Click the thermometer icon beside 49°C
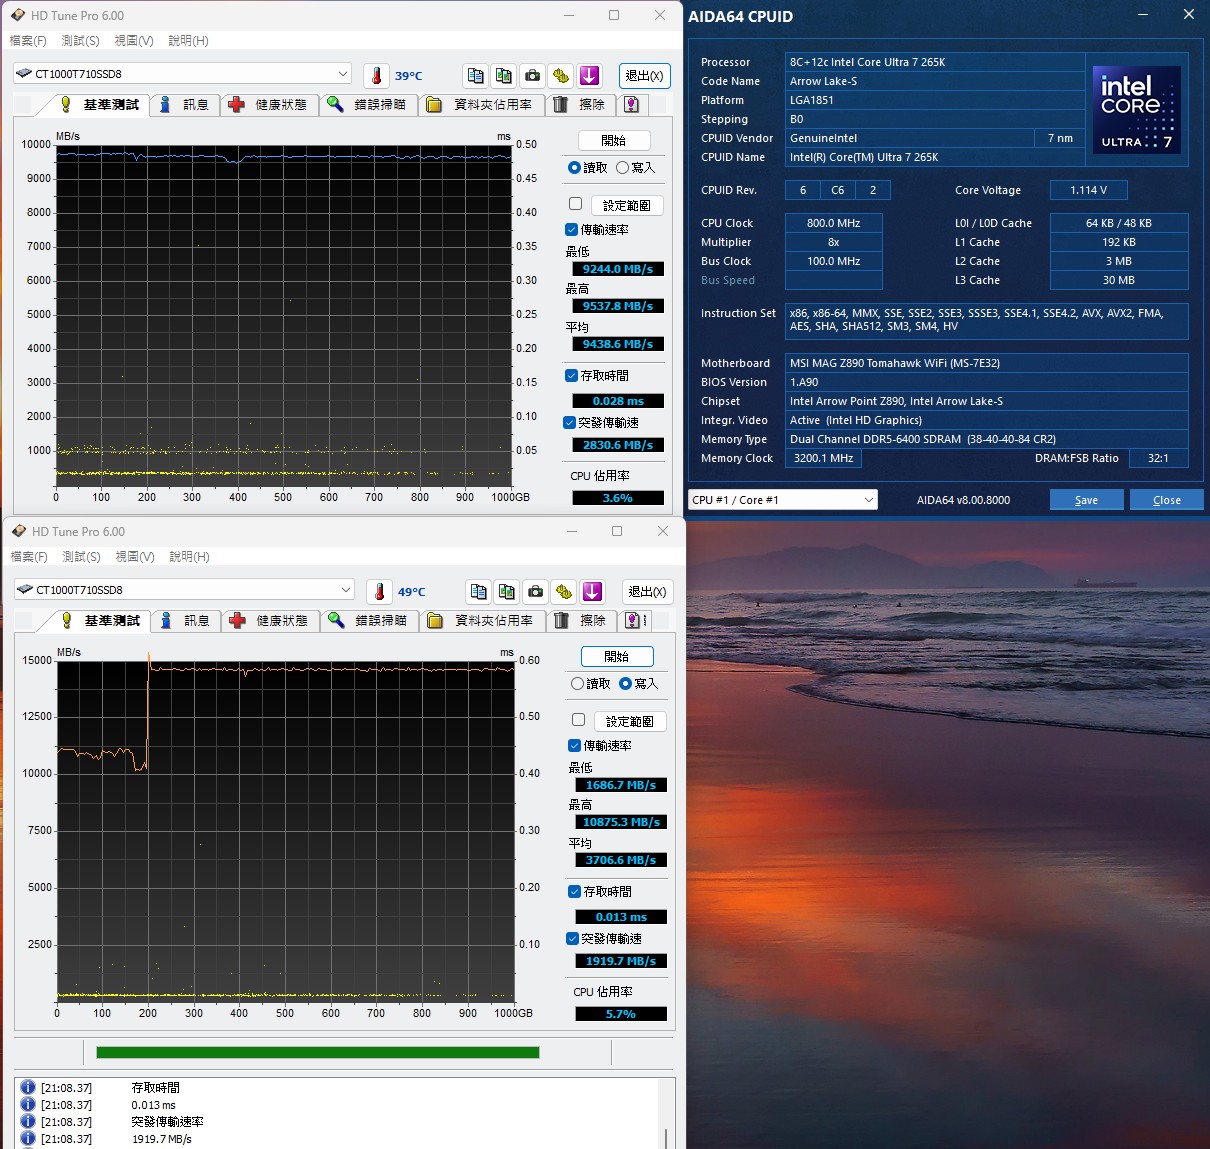The height and width of the screenshot is (1149, 1210). pos(379,592)
